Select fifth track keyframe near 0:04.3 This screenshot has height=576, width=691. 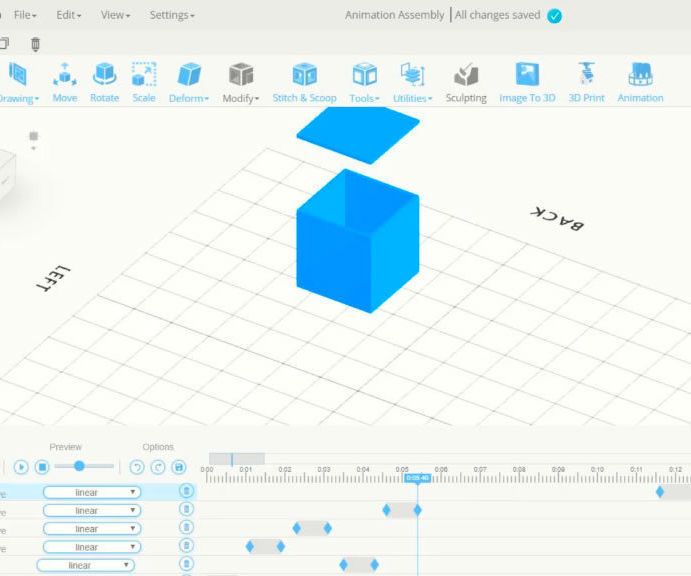(x=375, y=565)
